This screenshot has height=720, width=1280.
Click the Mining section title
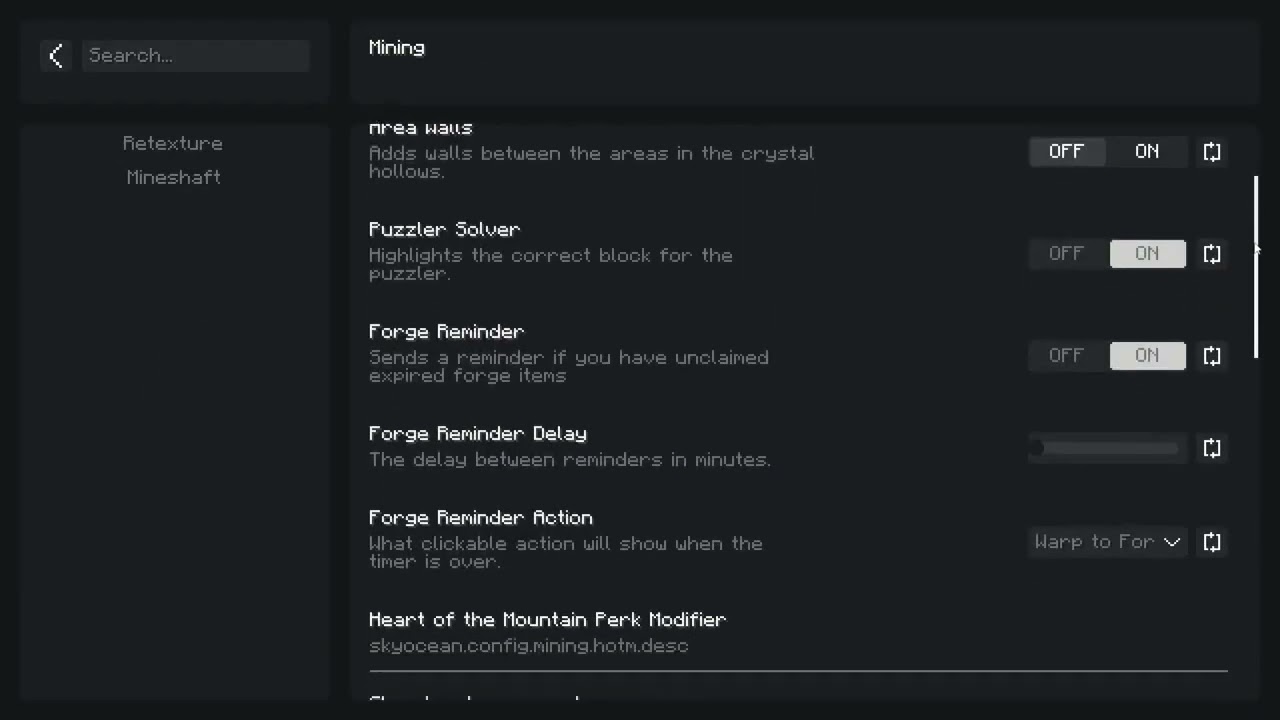click(x=397, y=48)
